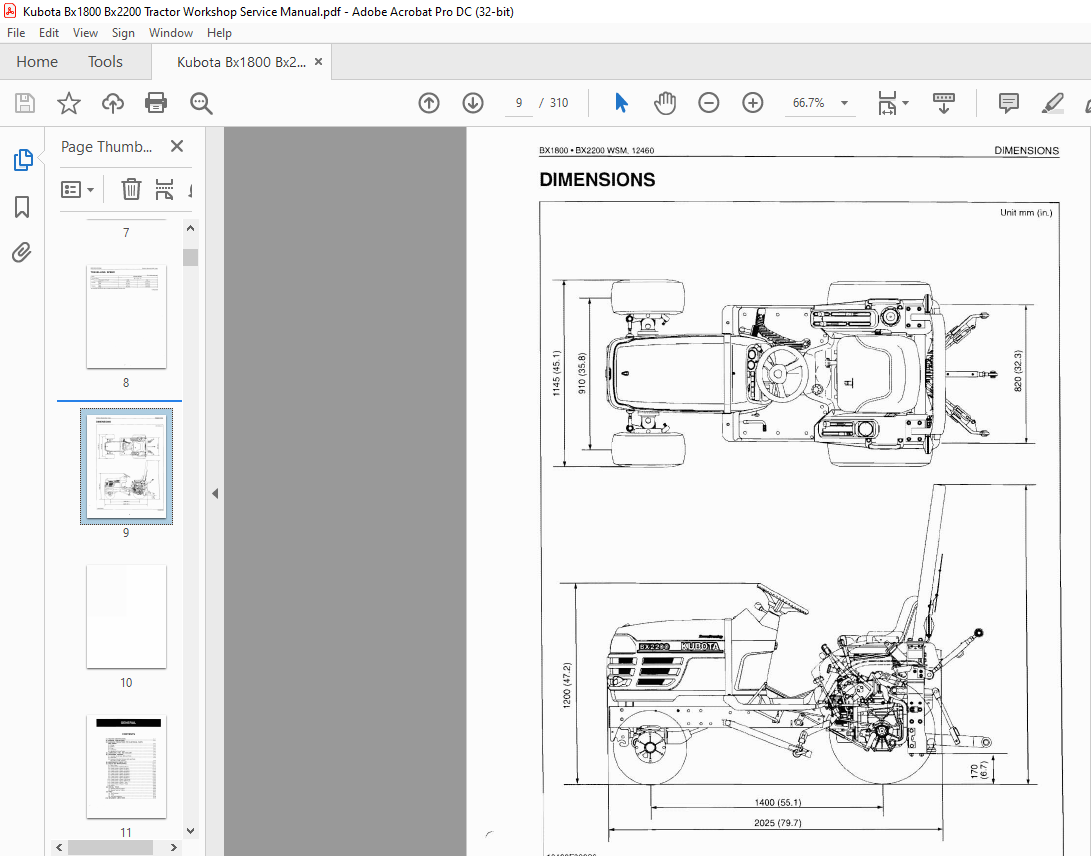Open the Edit menu
The width and height of the screenshot is (1091, 856).
(x=49, y=33)
